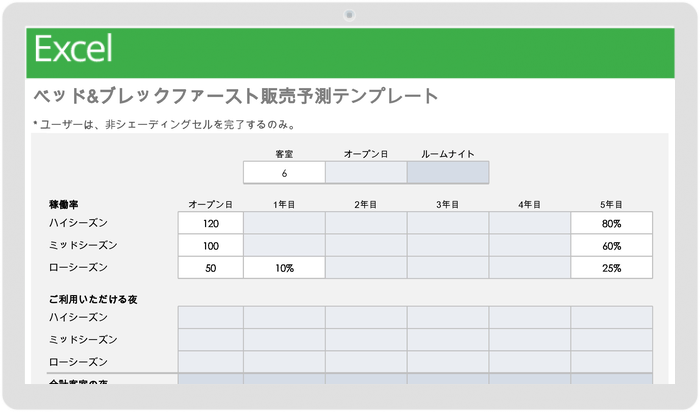Click the ミッドシーズン label under 稼働率

[83, 245]
